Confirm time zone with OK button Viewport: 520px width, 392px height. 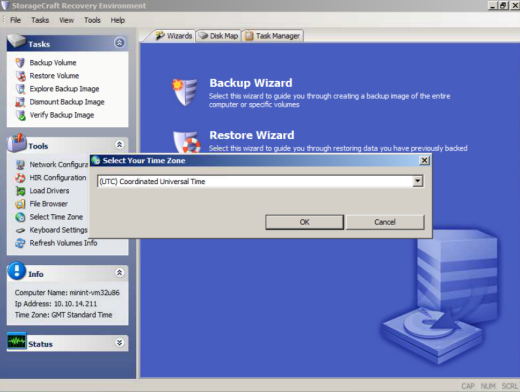click(x=304, y=222)
